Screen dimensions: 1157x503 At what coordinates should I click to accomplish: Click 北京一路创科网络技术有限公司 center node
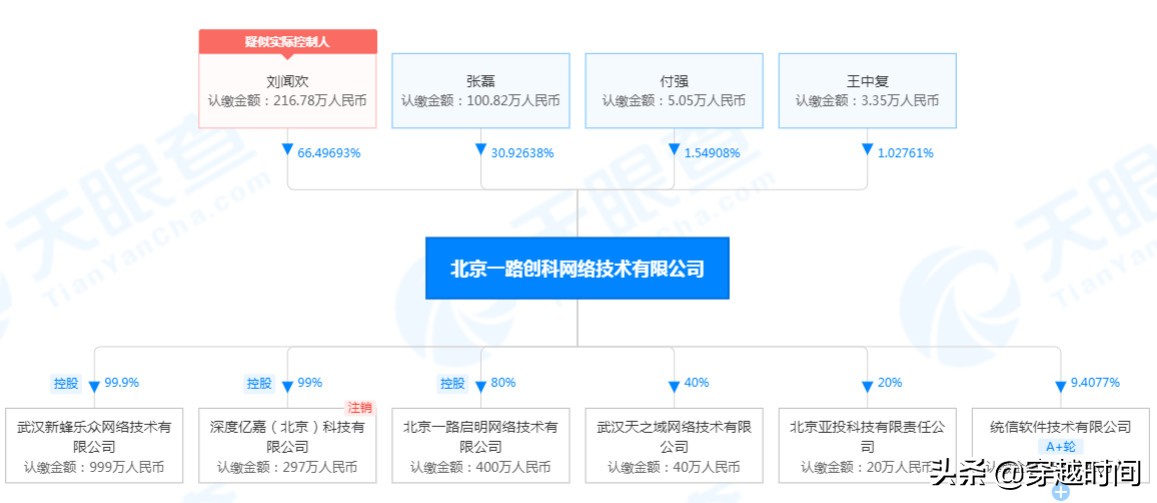pos(577,268)
